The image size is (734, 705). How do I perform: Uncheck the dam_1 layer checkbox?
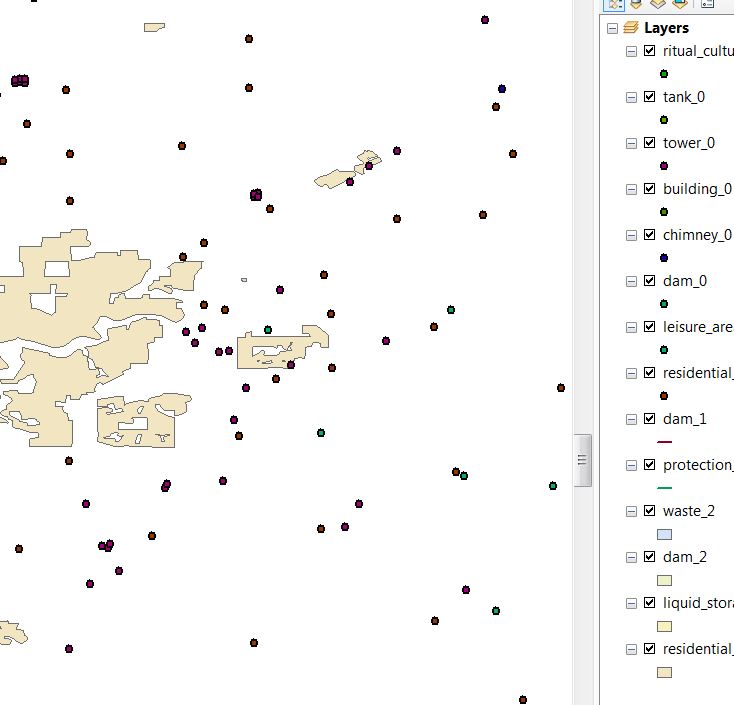(649, 419)
